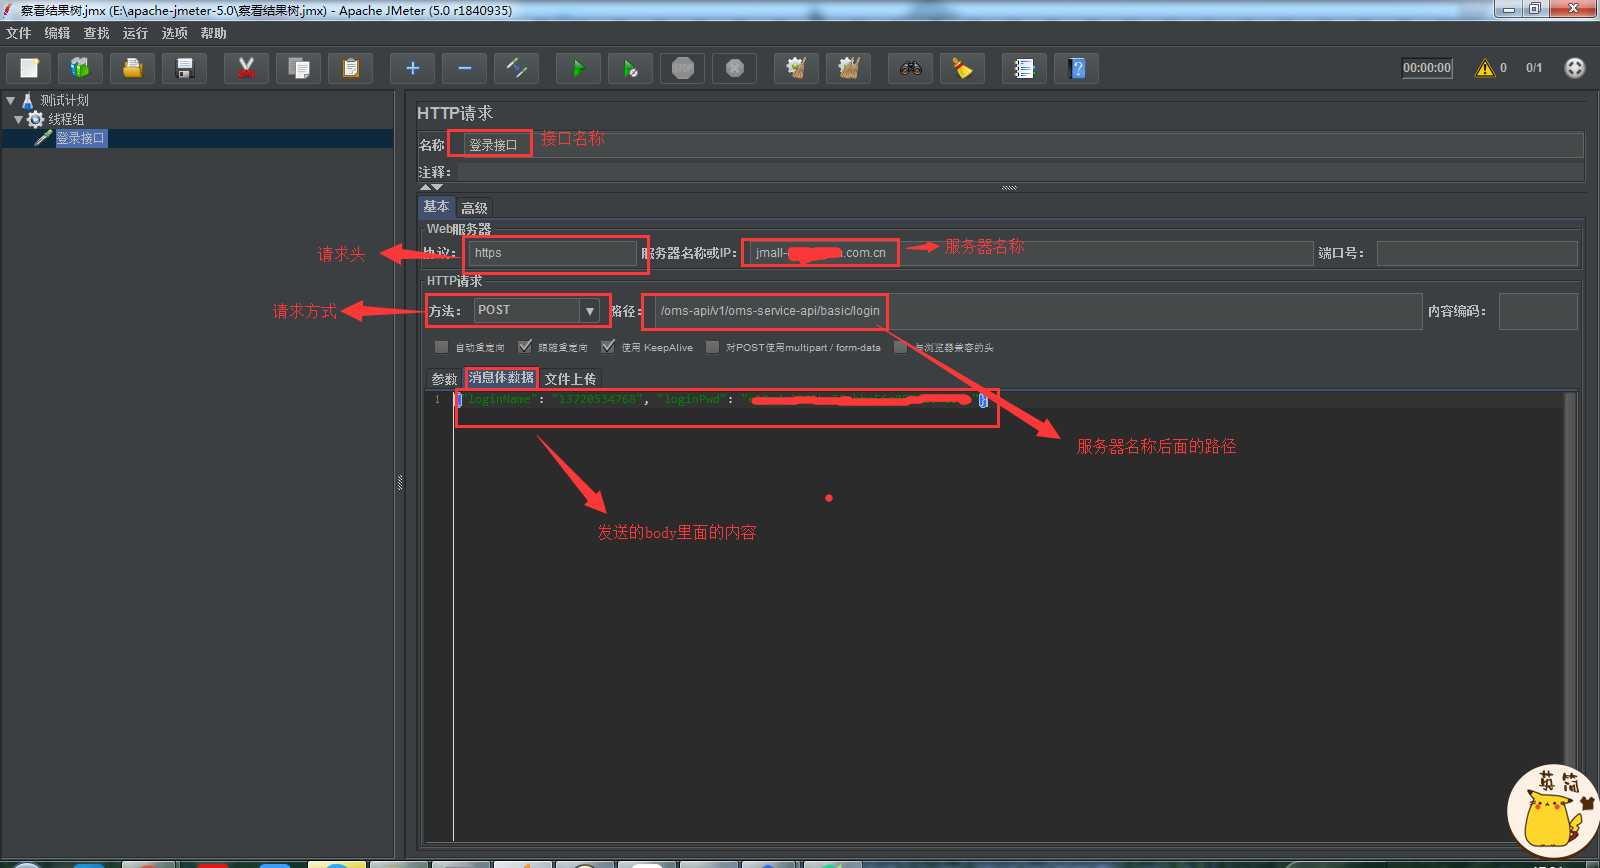1600x868 pixels.
Task: Open the Templates icon in toolbar
Action: tap(80, 68)
